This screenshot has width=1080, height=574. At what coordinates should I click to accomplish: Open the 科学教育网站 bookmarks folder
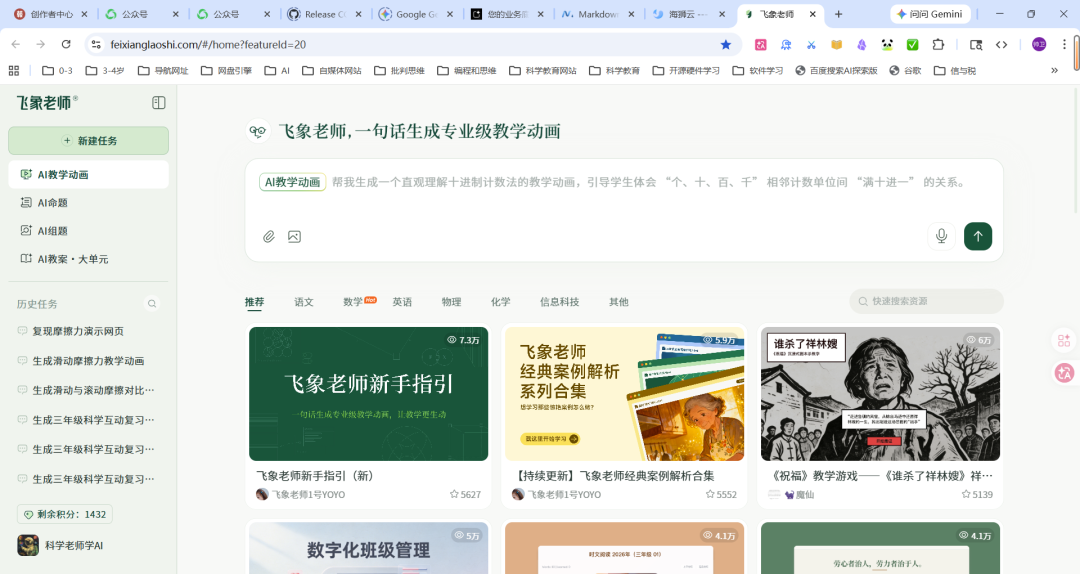(543, 70)
